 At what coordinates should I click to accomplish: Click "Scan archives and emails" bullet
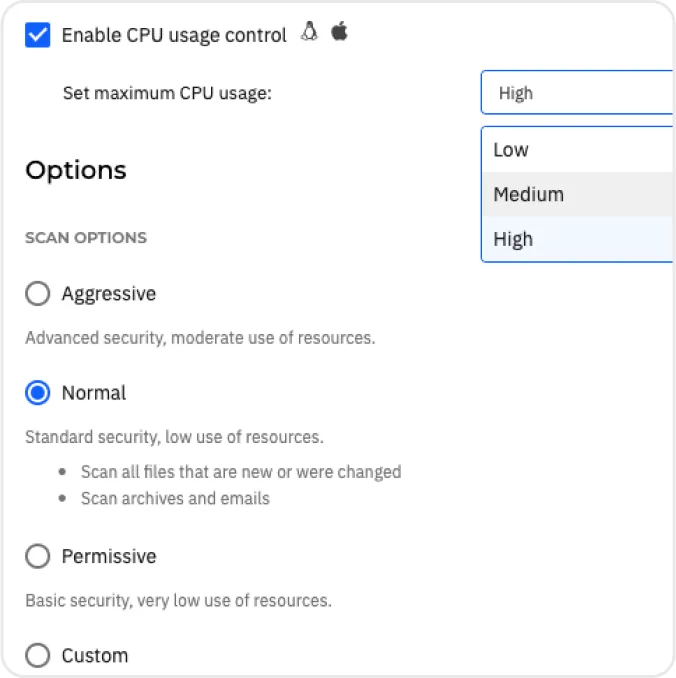pos(175,498)
